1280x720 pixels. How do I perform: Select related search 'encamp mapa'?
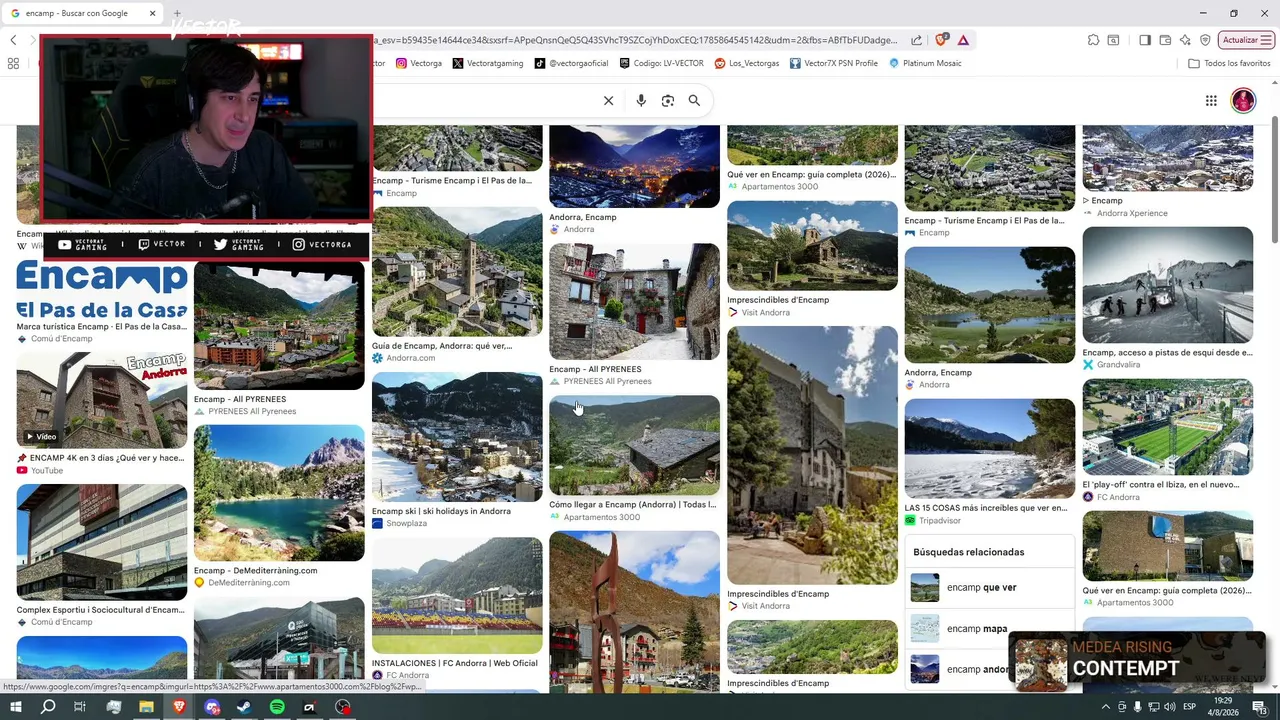coord(990,629)
